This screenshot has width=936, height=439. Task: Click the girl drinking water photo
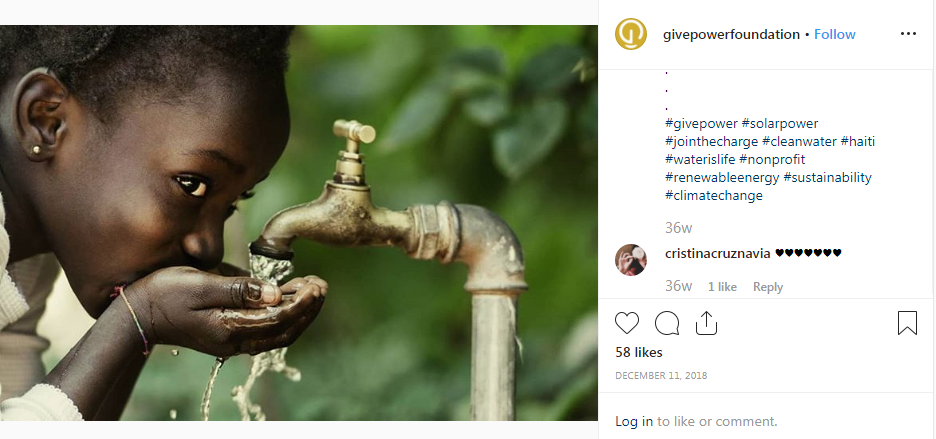299,222
